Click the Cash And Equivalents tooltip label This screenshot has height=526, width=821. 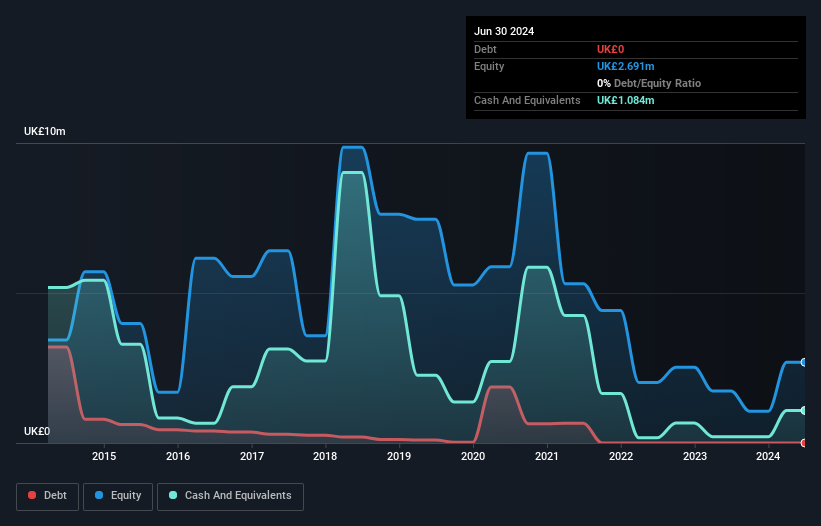(527, 100)
